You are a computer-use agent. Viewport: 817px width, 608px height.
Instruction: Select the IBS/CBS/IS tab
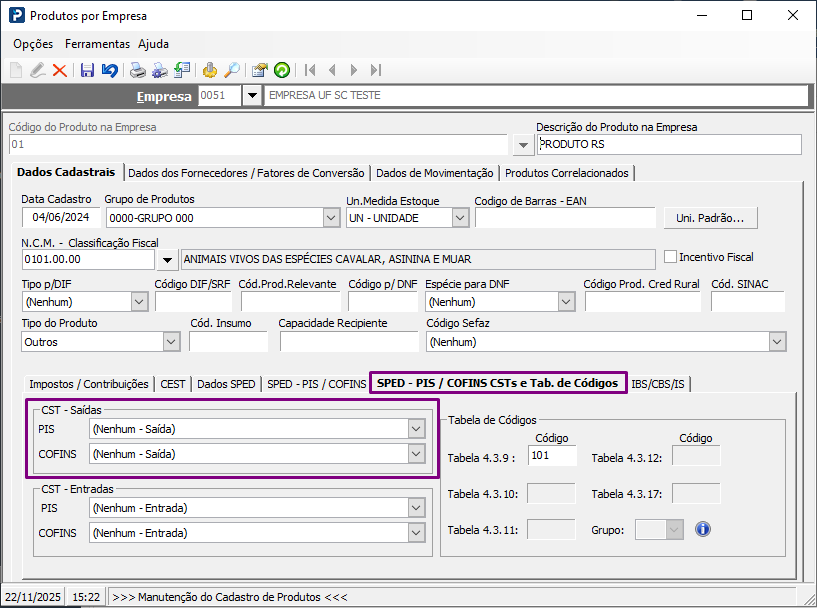[659, 383]
